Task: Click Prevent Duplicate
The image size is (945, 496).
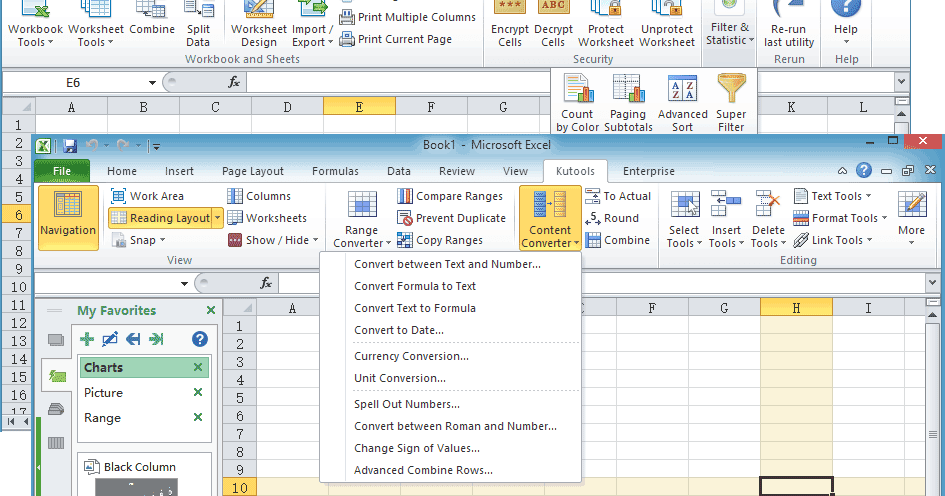Action: click(451, 218)
